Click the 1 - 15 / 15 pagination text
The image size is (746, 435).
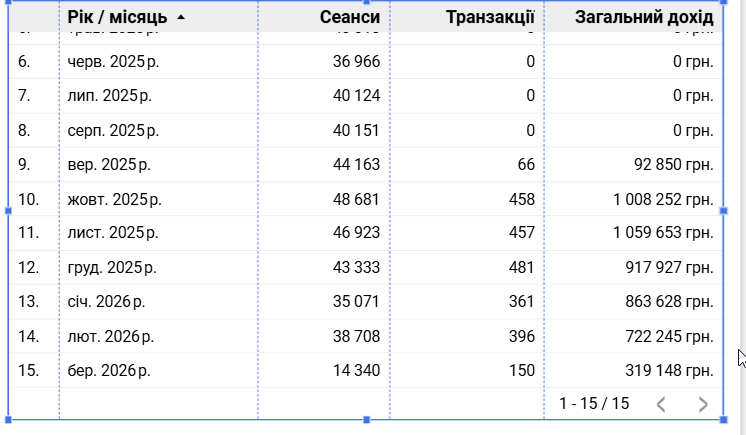coord(594,404)
